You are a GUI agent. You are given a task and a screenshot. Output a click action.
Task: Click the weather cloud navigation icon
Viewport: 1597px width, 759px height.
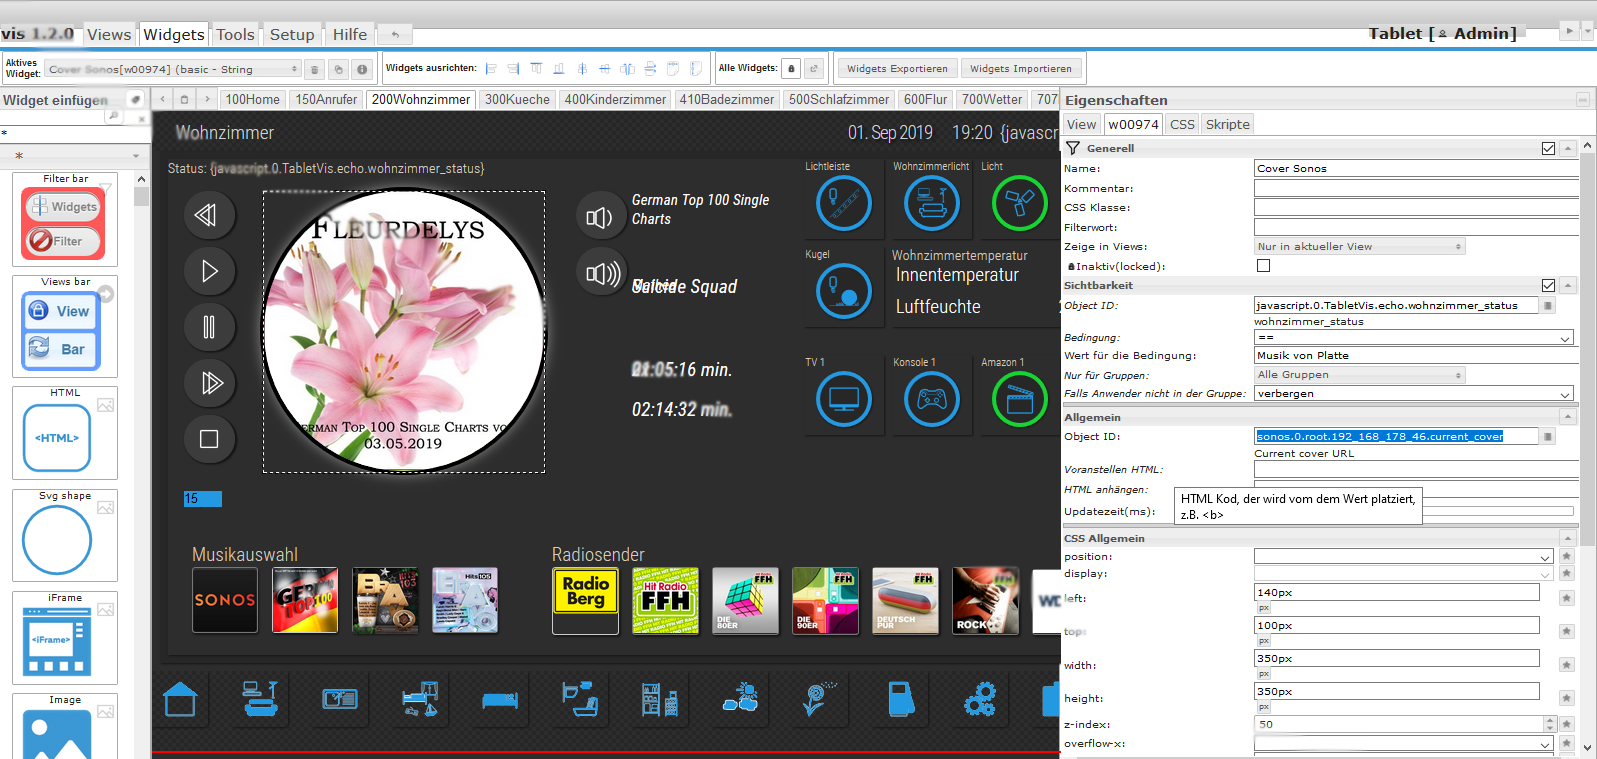click(740, 697)
